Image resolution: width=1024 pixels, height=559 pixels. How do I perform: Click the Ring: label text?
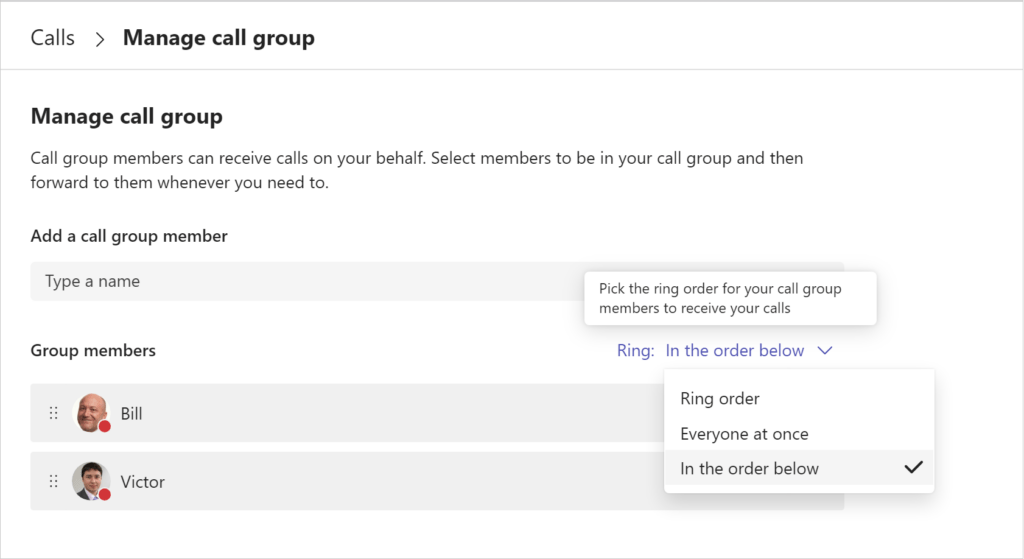tap(635, 351)
